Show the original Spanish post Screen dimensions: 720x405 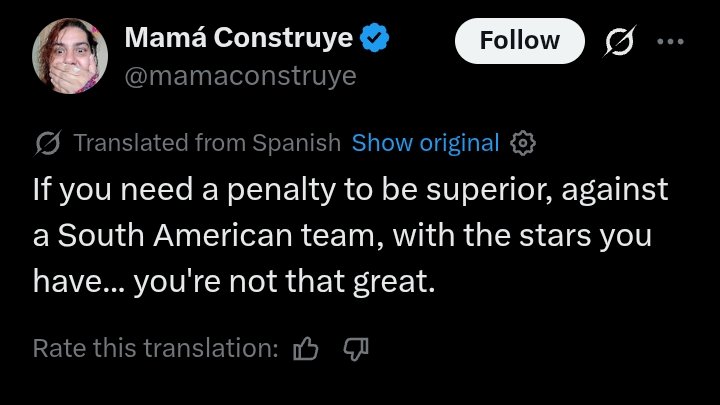click(x=425, y=143)
